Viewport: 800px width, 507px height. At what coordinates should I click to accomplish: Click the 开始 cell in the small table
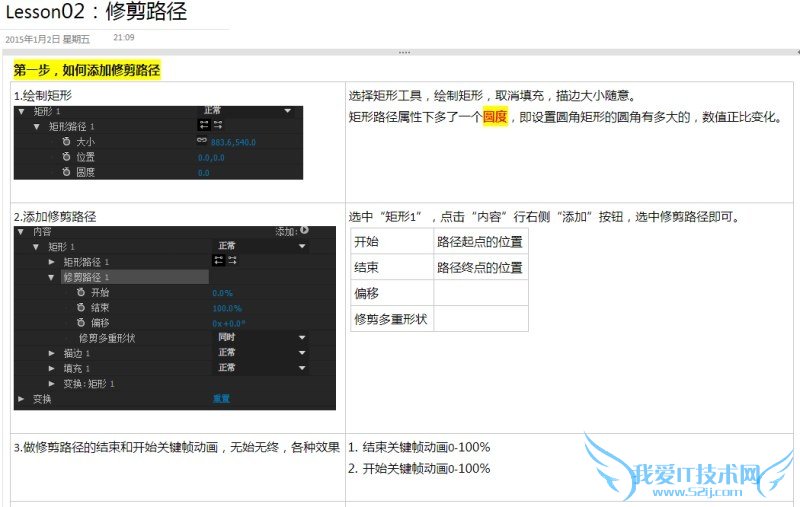coord(392,241)
